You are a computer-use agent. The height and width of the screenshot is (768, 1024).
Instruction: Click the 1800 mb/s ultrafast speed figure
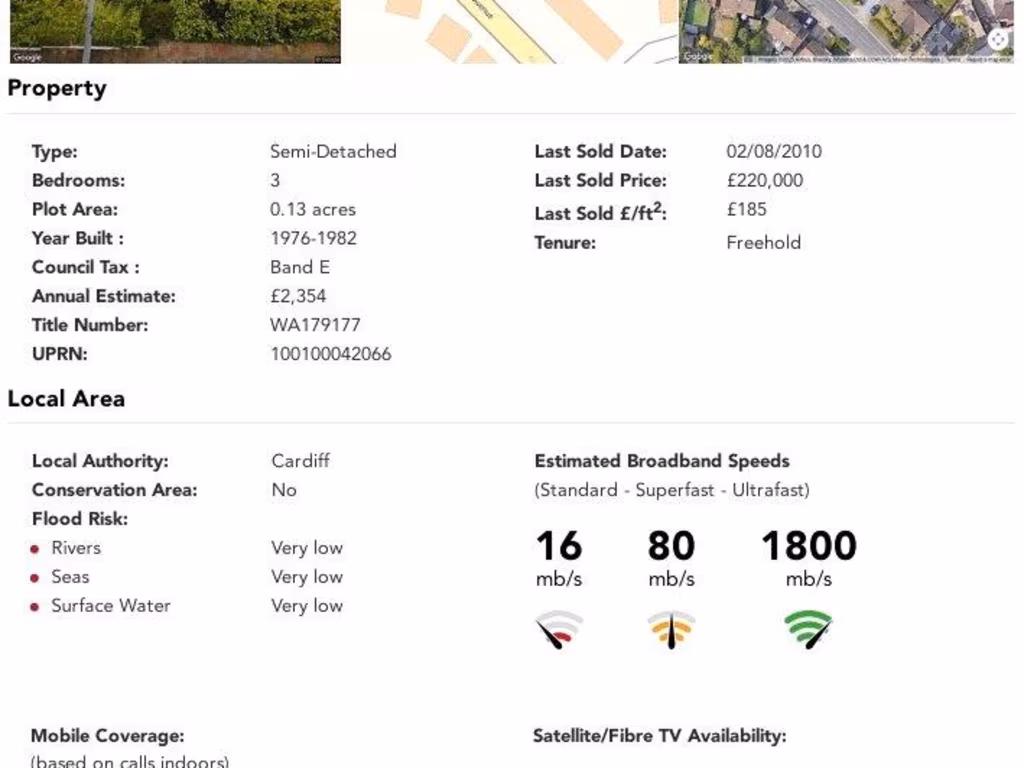click(808, 546)
